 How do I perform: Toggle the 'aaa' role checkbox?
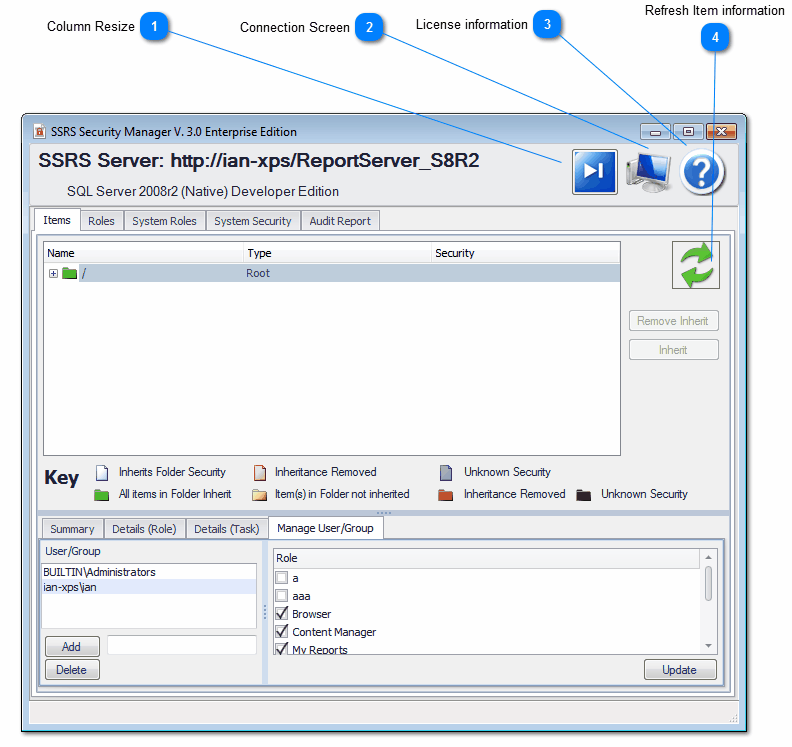(282, 595)
